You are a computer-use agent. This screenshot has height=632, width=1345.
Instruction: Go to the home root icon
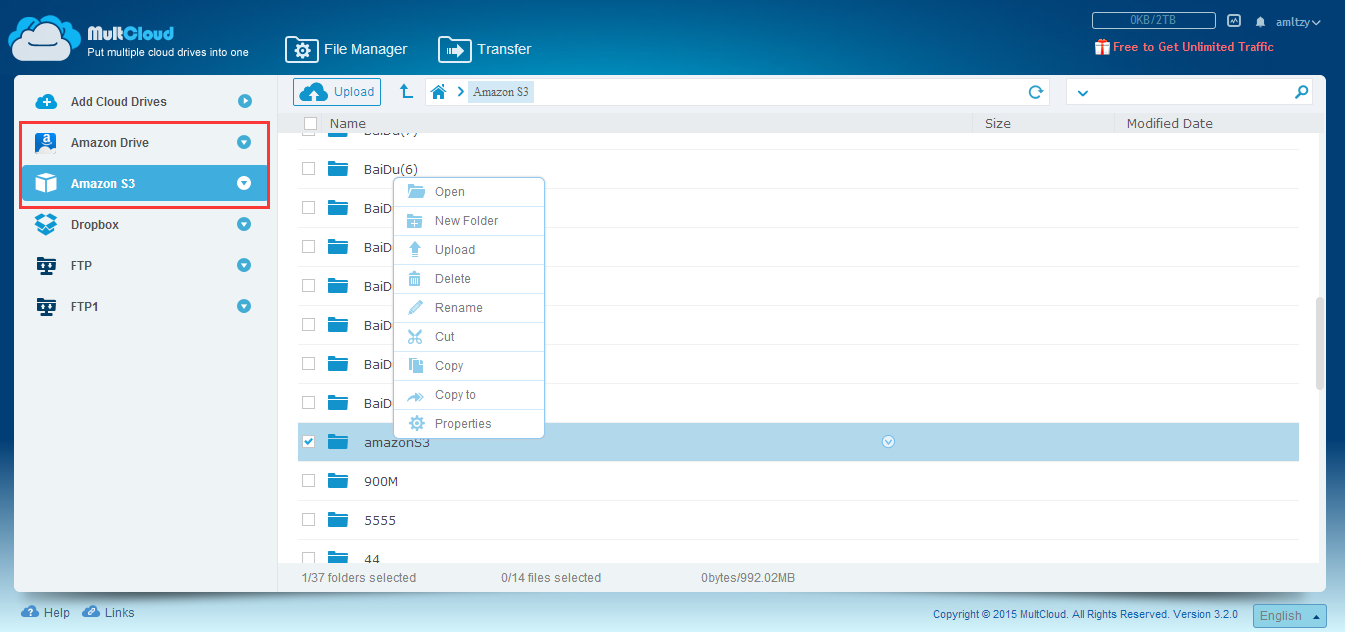pyautogui.click(x=438, y=92)
